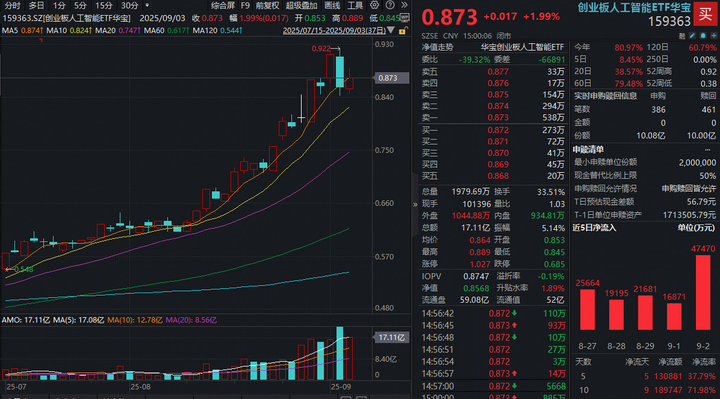Select the 30分 period tab
The height and width of the screenshot is (399, 720).
pos(129,6)
